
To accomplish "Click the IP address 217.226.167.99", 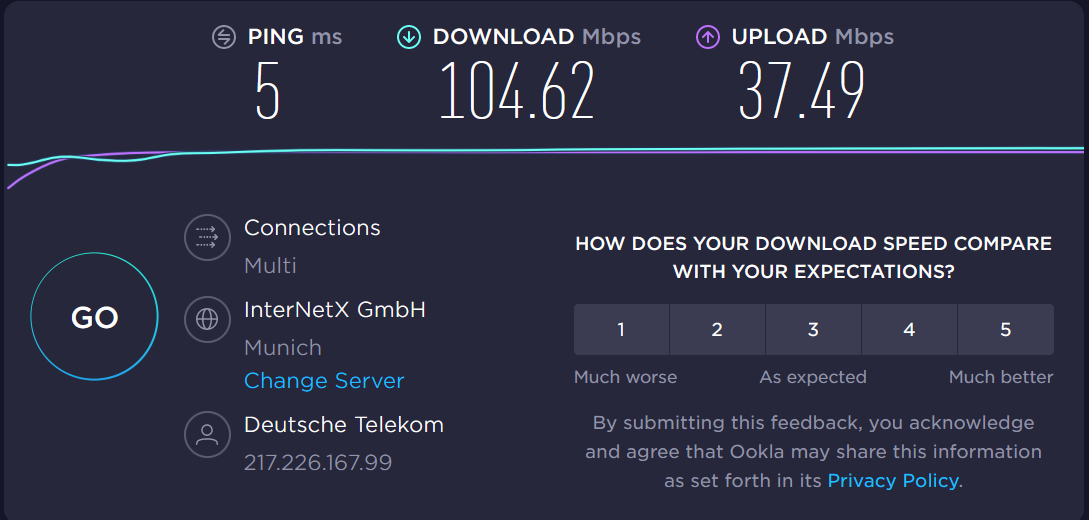I will (318, 462).
